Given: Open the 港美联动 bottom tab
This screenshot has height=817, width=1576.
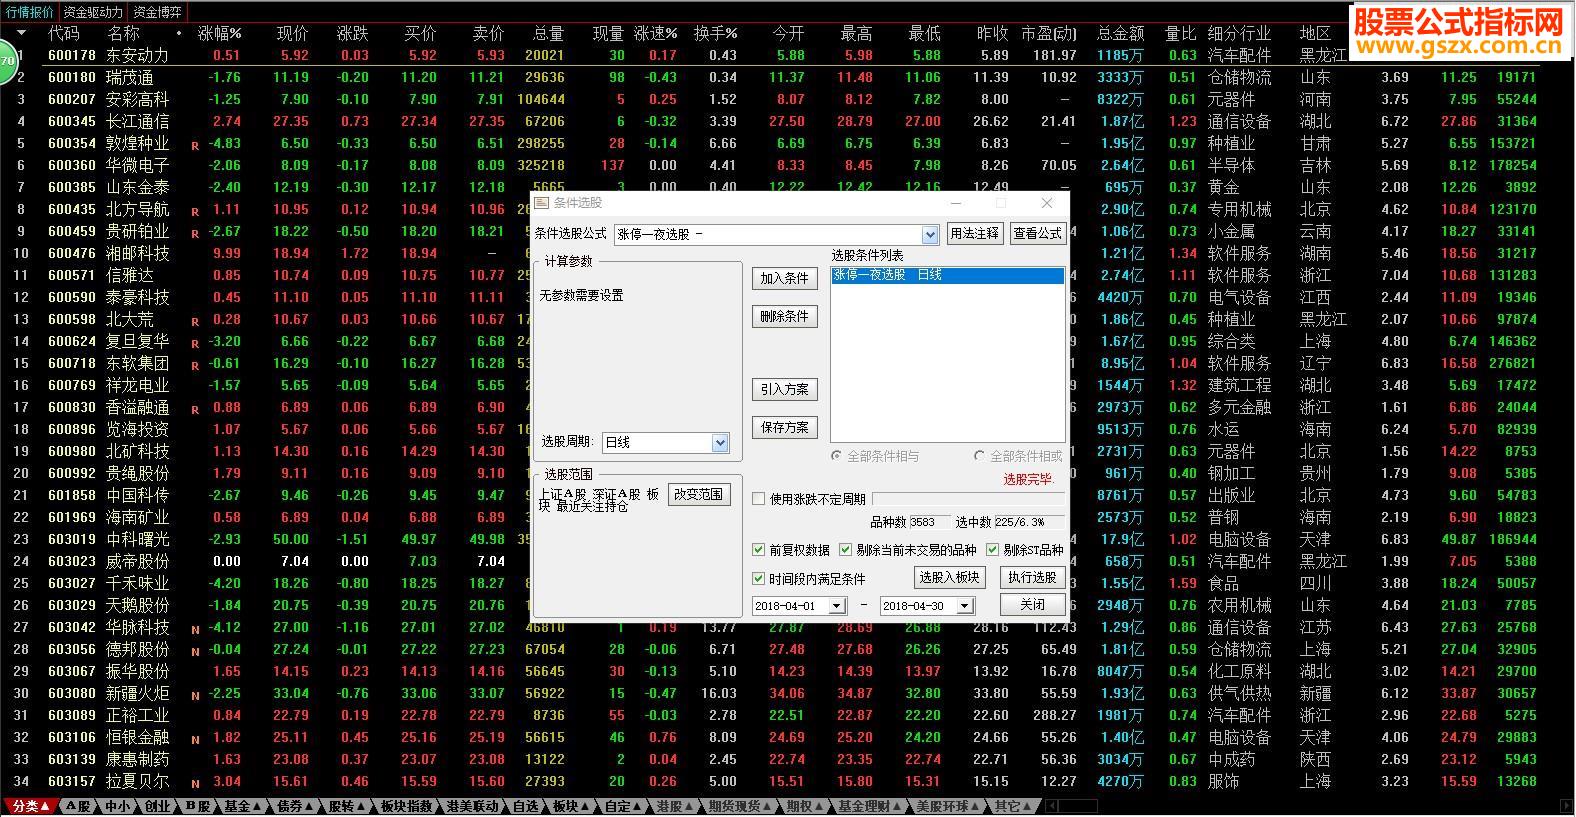Looking at the screenshot, I should click(472, 806).
